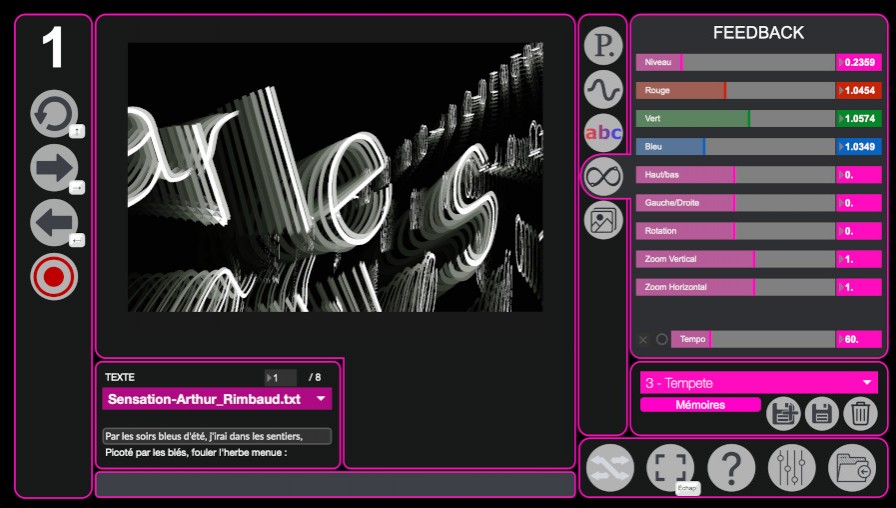Click the FEEDBACK panel title

(x=758, y=33)
